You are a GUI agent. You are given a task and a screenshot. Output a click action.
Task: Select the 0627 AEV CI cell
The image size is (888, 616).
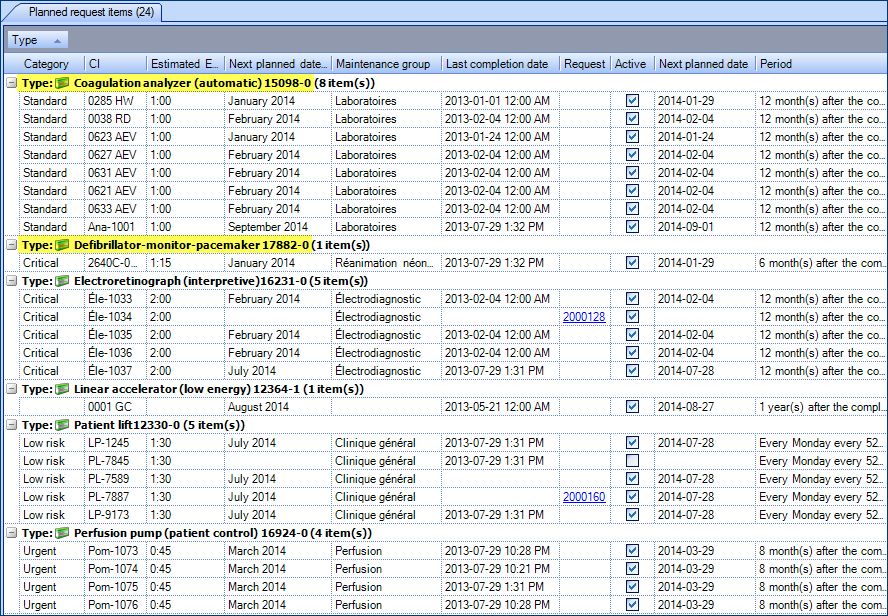pos(115,155)
